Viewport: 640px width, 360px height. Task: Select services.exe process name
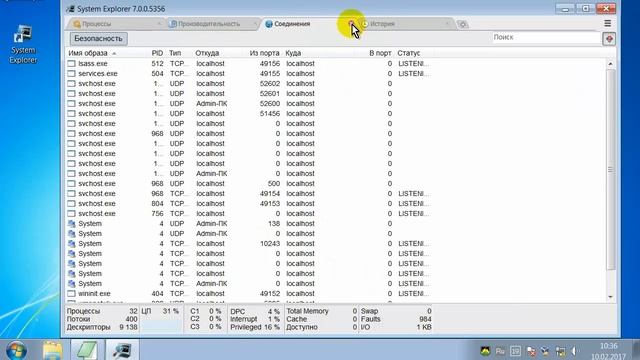[x=98, y=73]
